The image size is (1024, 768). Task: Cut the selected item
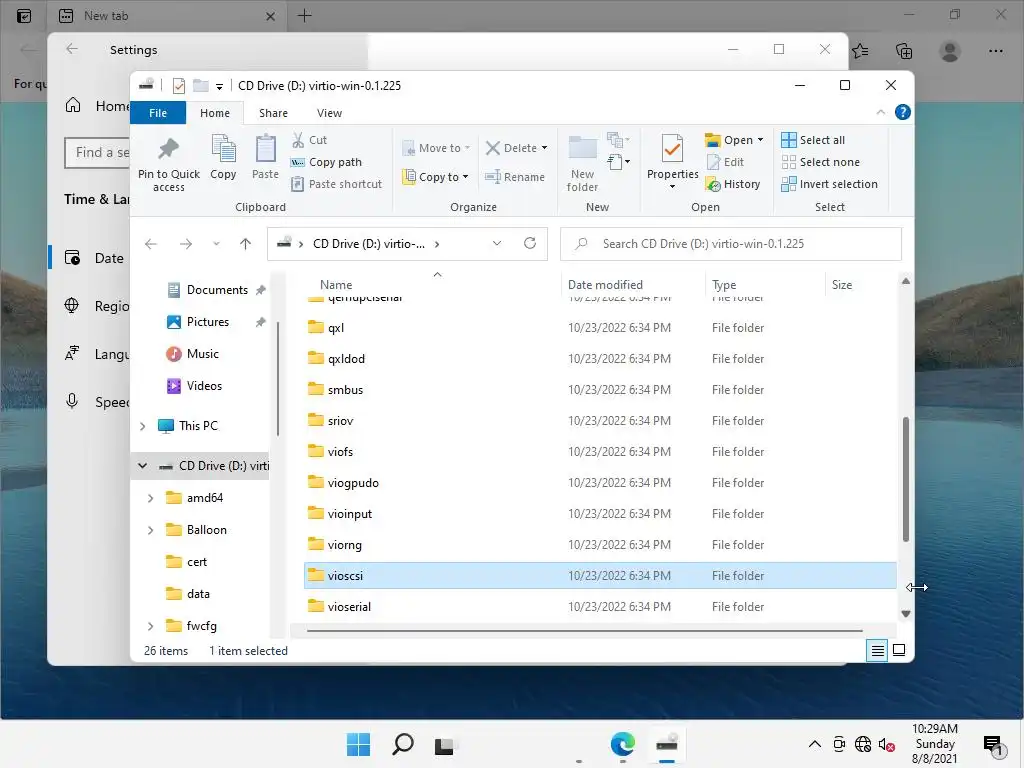pyautogui.click(x=309, y=140)
